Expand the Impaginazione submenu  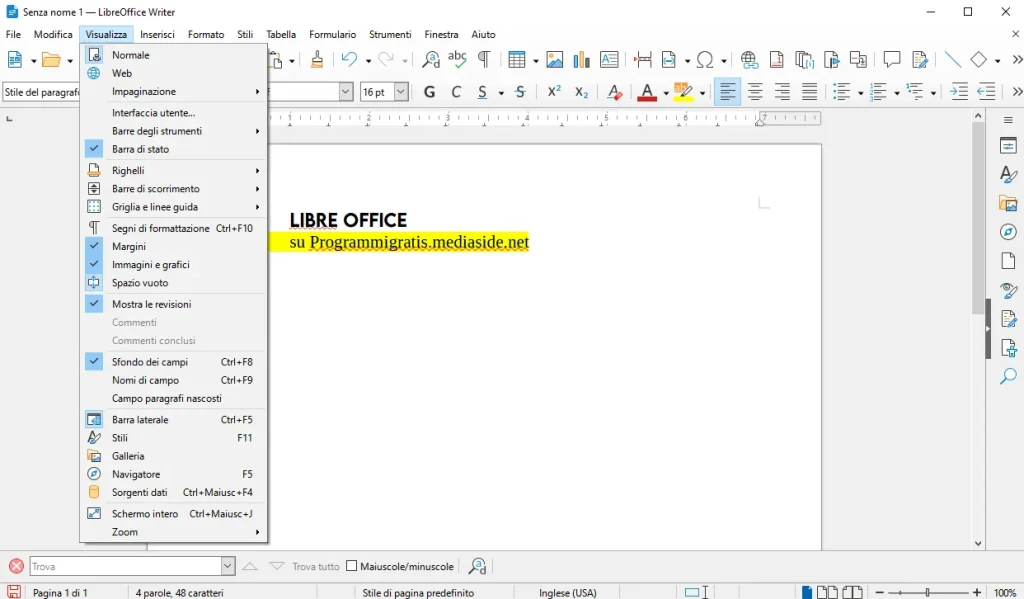coord(173,91)
